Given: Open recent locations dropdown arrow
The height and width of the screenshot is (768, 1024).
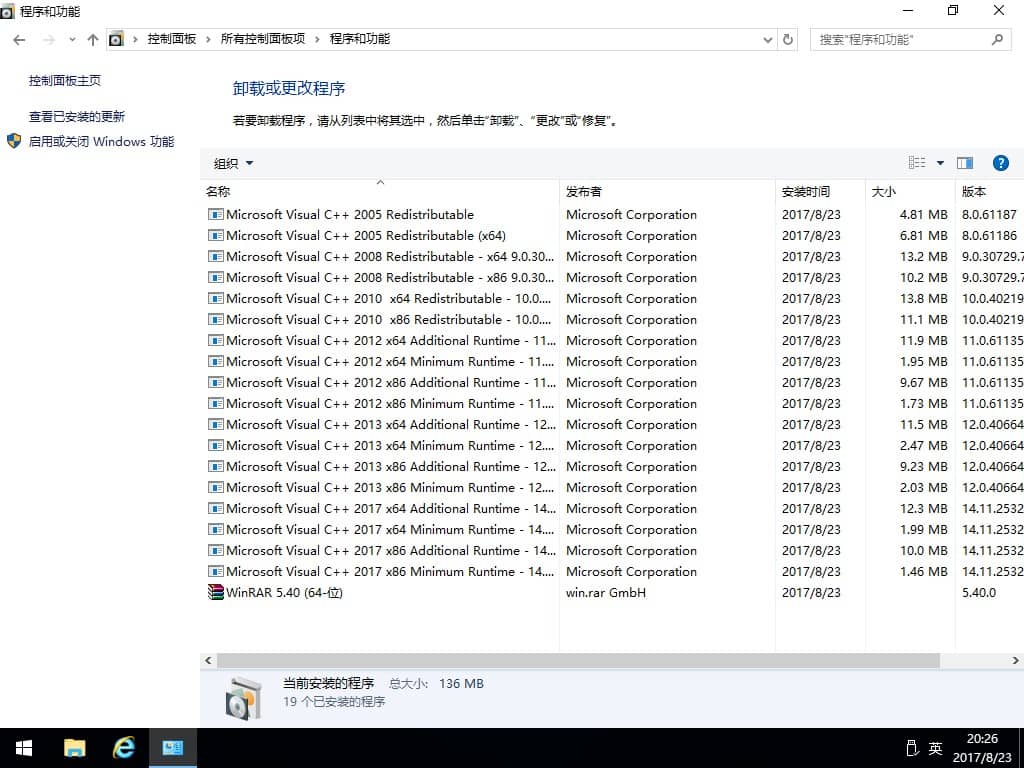Looking at the screenshot, I should pyautogui.click(x=72, y=40).
